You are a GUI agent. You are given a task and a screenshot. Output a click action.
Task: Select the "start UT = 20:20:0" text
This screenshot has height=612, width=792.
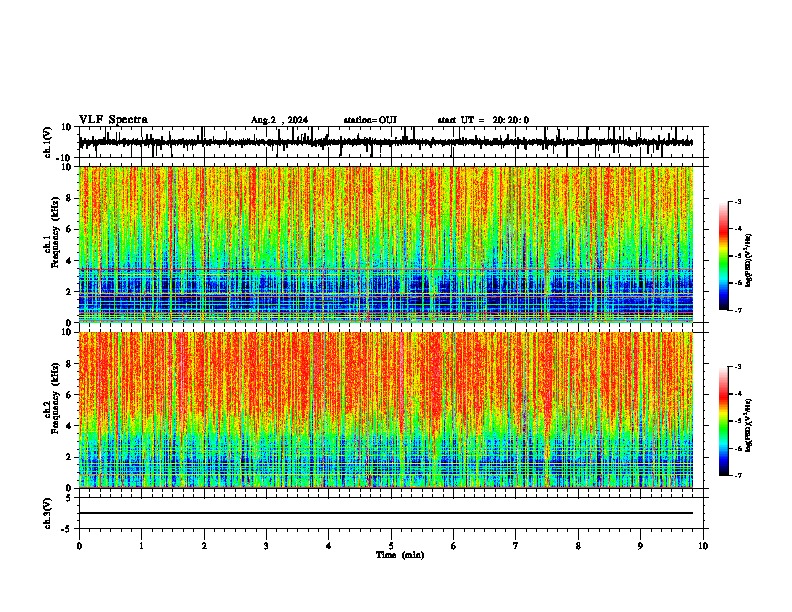click(x=483, y=120)
